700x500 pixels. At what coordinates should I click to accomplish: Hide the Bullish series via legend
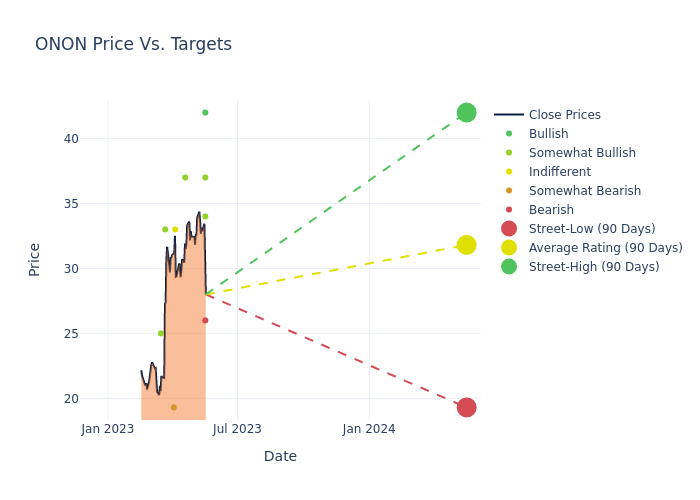click(548, 134)
